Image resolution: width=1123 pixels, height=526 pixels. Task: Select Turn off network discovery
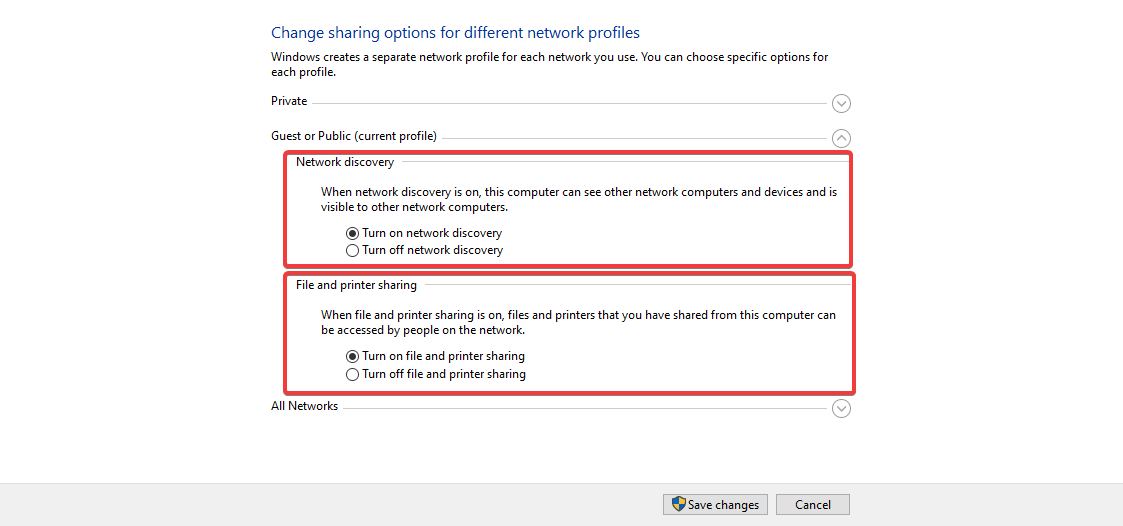352,251
